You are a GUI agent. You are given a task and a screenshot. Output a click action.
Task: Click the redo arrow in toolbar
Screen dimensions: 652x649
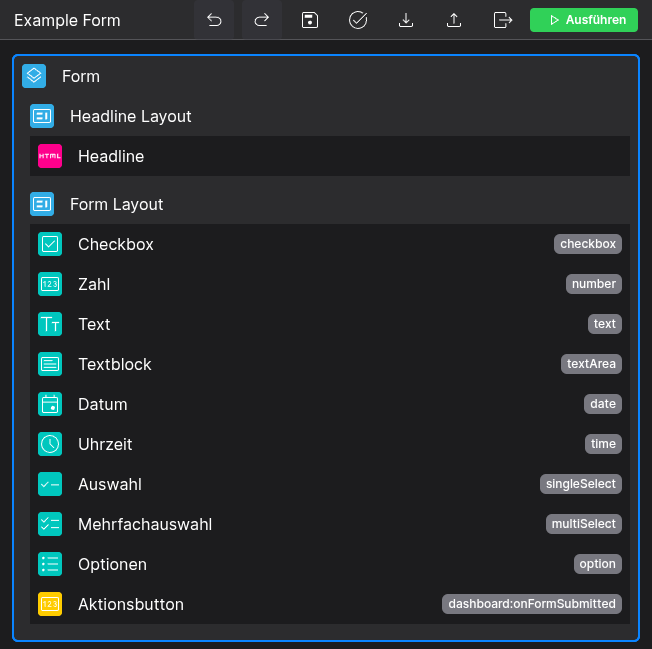pyautogui.click(x=262, y=20)
